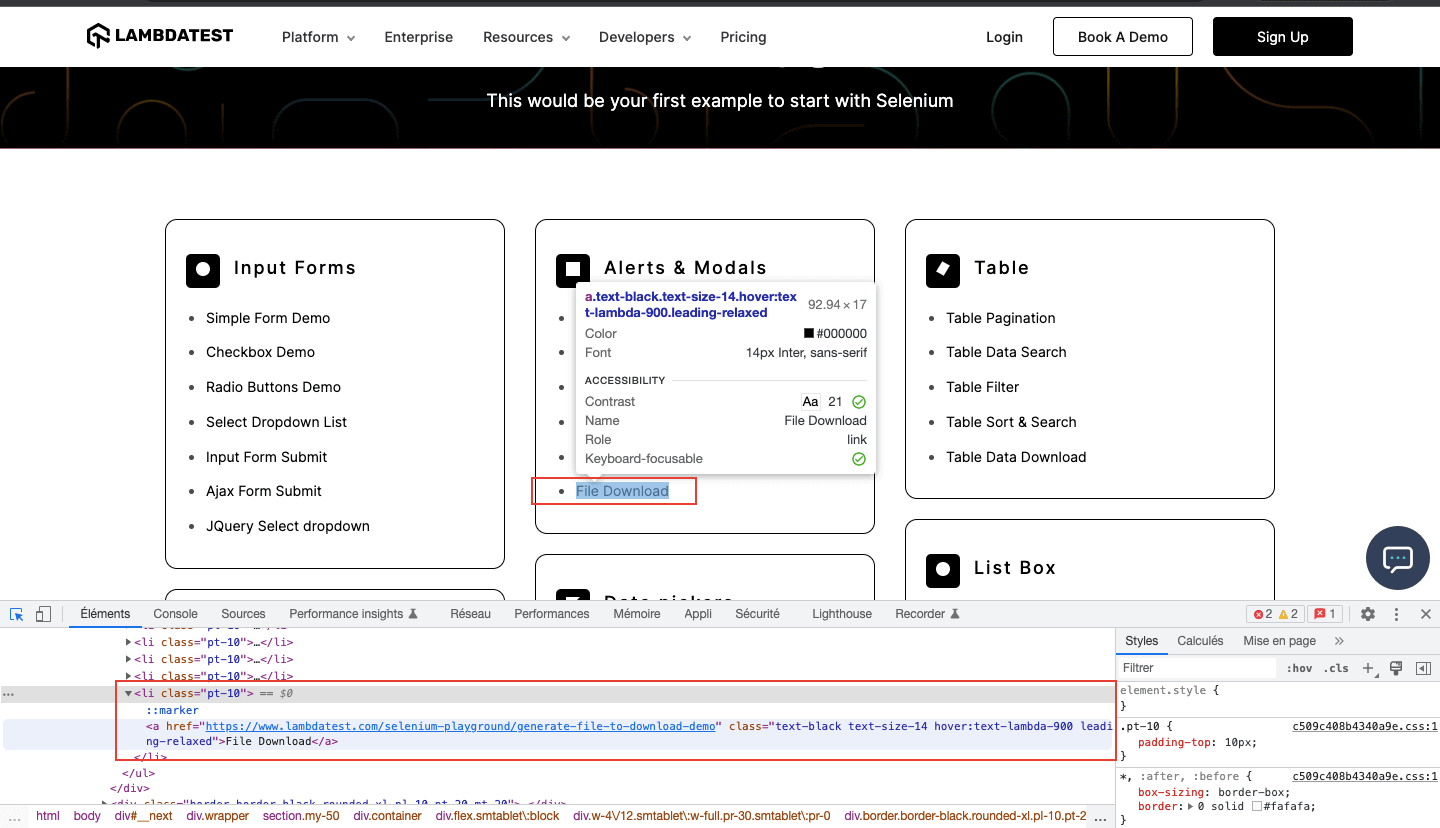Click the LambdaTest logo
Viewport: 1440px width, 828px height.
click(160, 37)
